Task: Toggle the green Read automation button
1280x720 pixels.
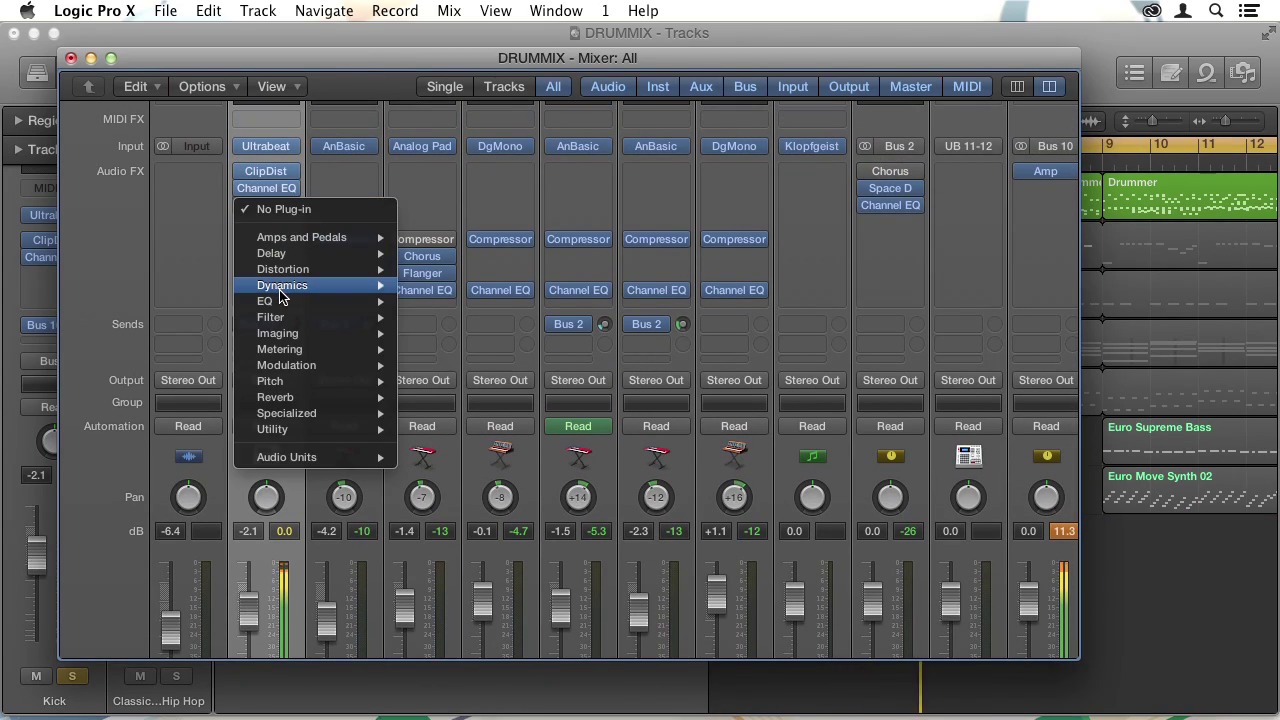Action: [x=578, y=426]
